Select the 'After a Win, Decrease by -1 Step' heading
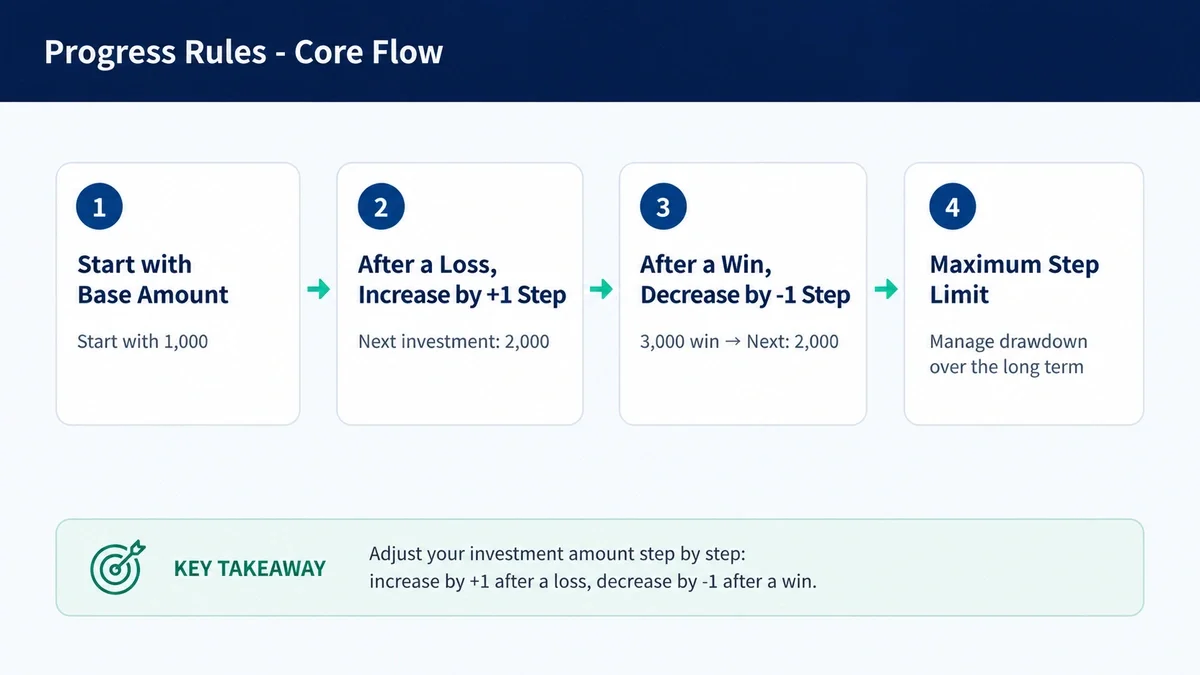This screenshot has width=1200, height=675. (x=745, y=280)
